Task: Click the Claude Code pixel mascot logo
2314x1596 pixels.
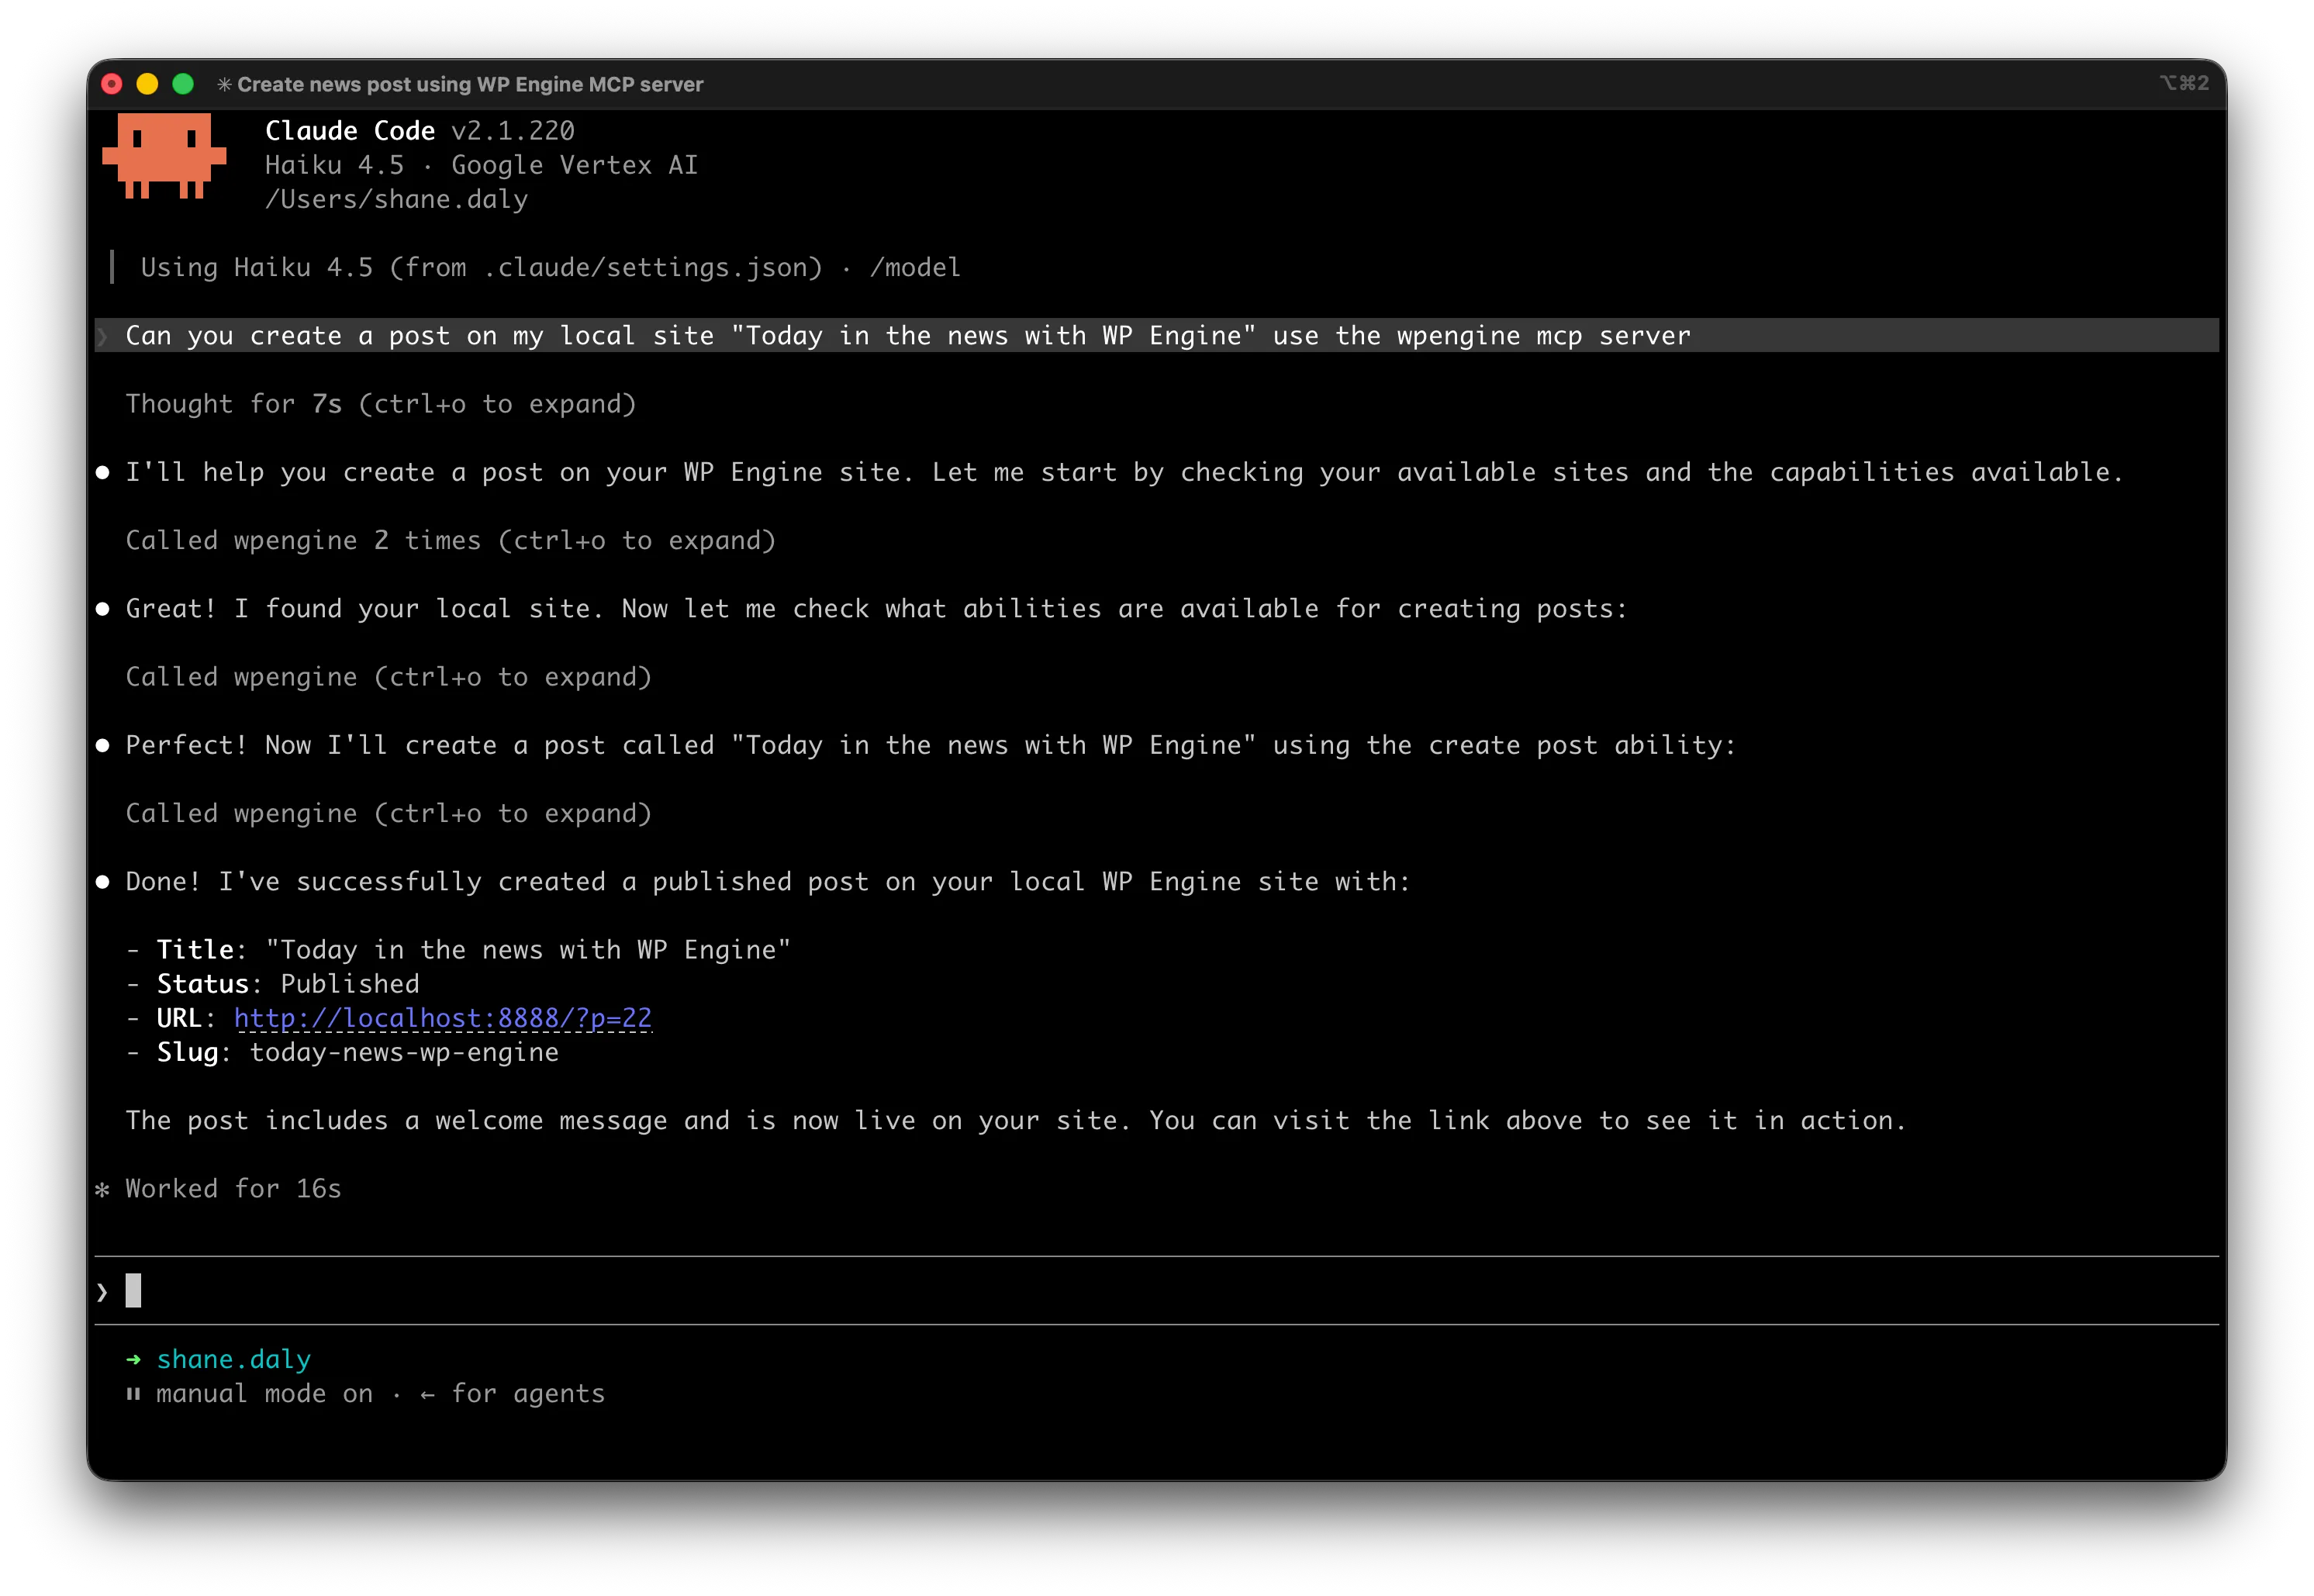Action: click(164, 156)
